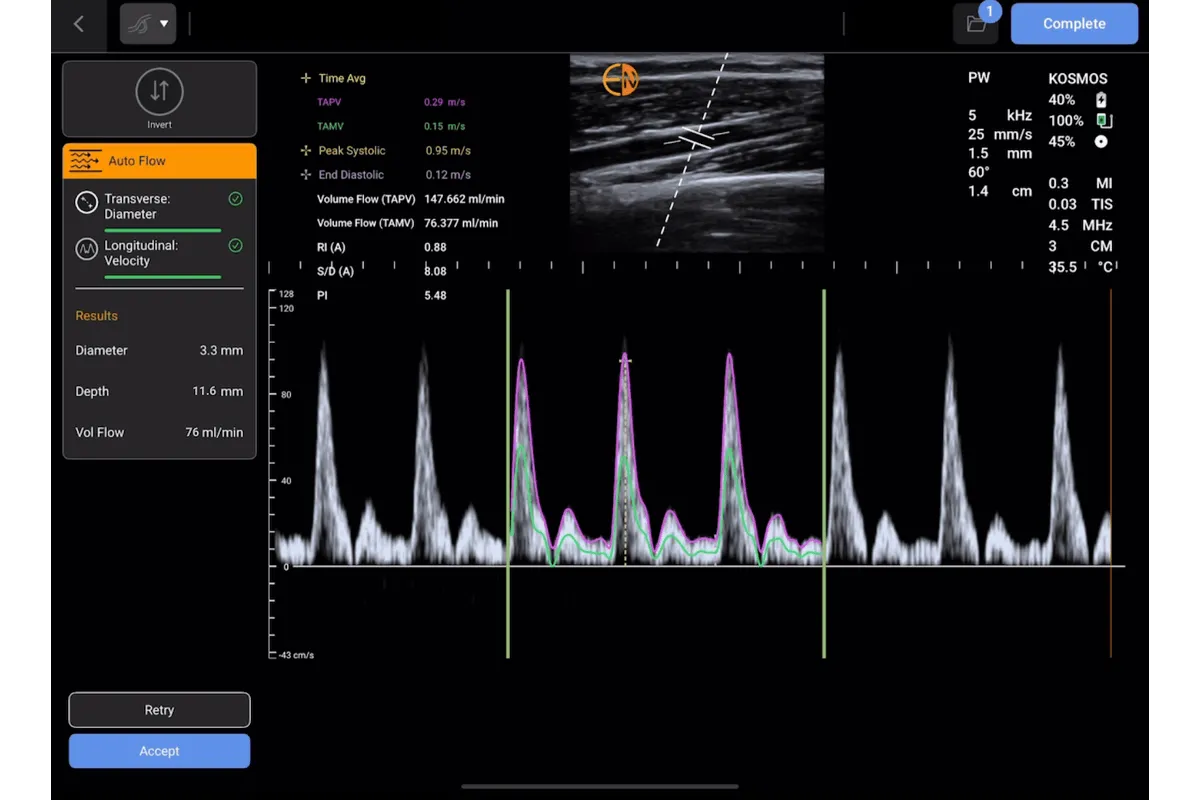Click the Longitudinal velocity waveform icon
1200x800 pixels.
click(86, 250)
